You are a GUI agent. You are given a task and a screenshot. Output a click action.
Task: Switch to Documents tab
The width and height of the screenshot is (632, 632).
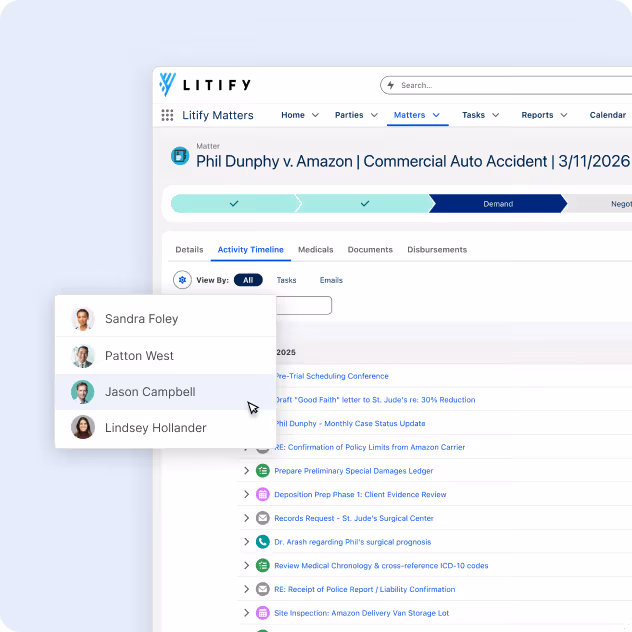click(370, 249)
